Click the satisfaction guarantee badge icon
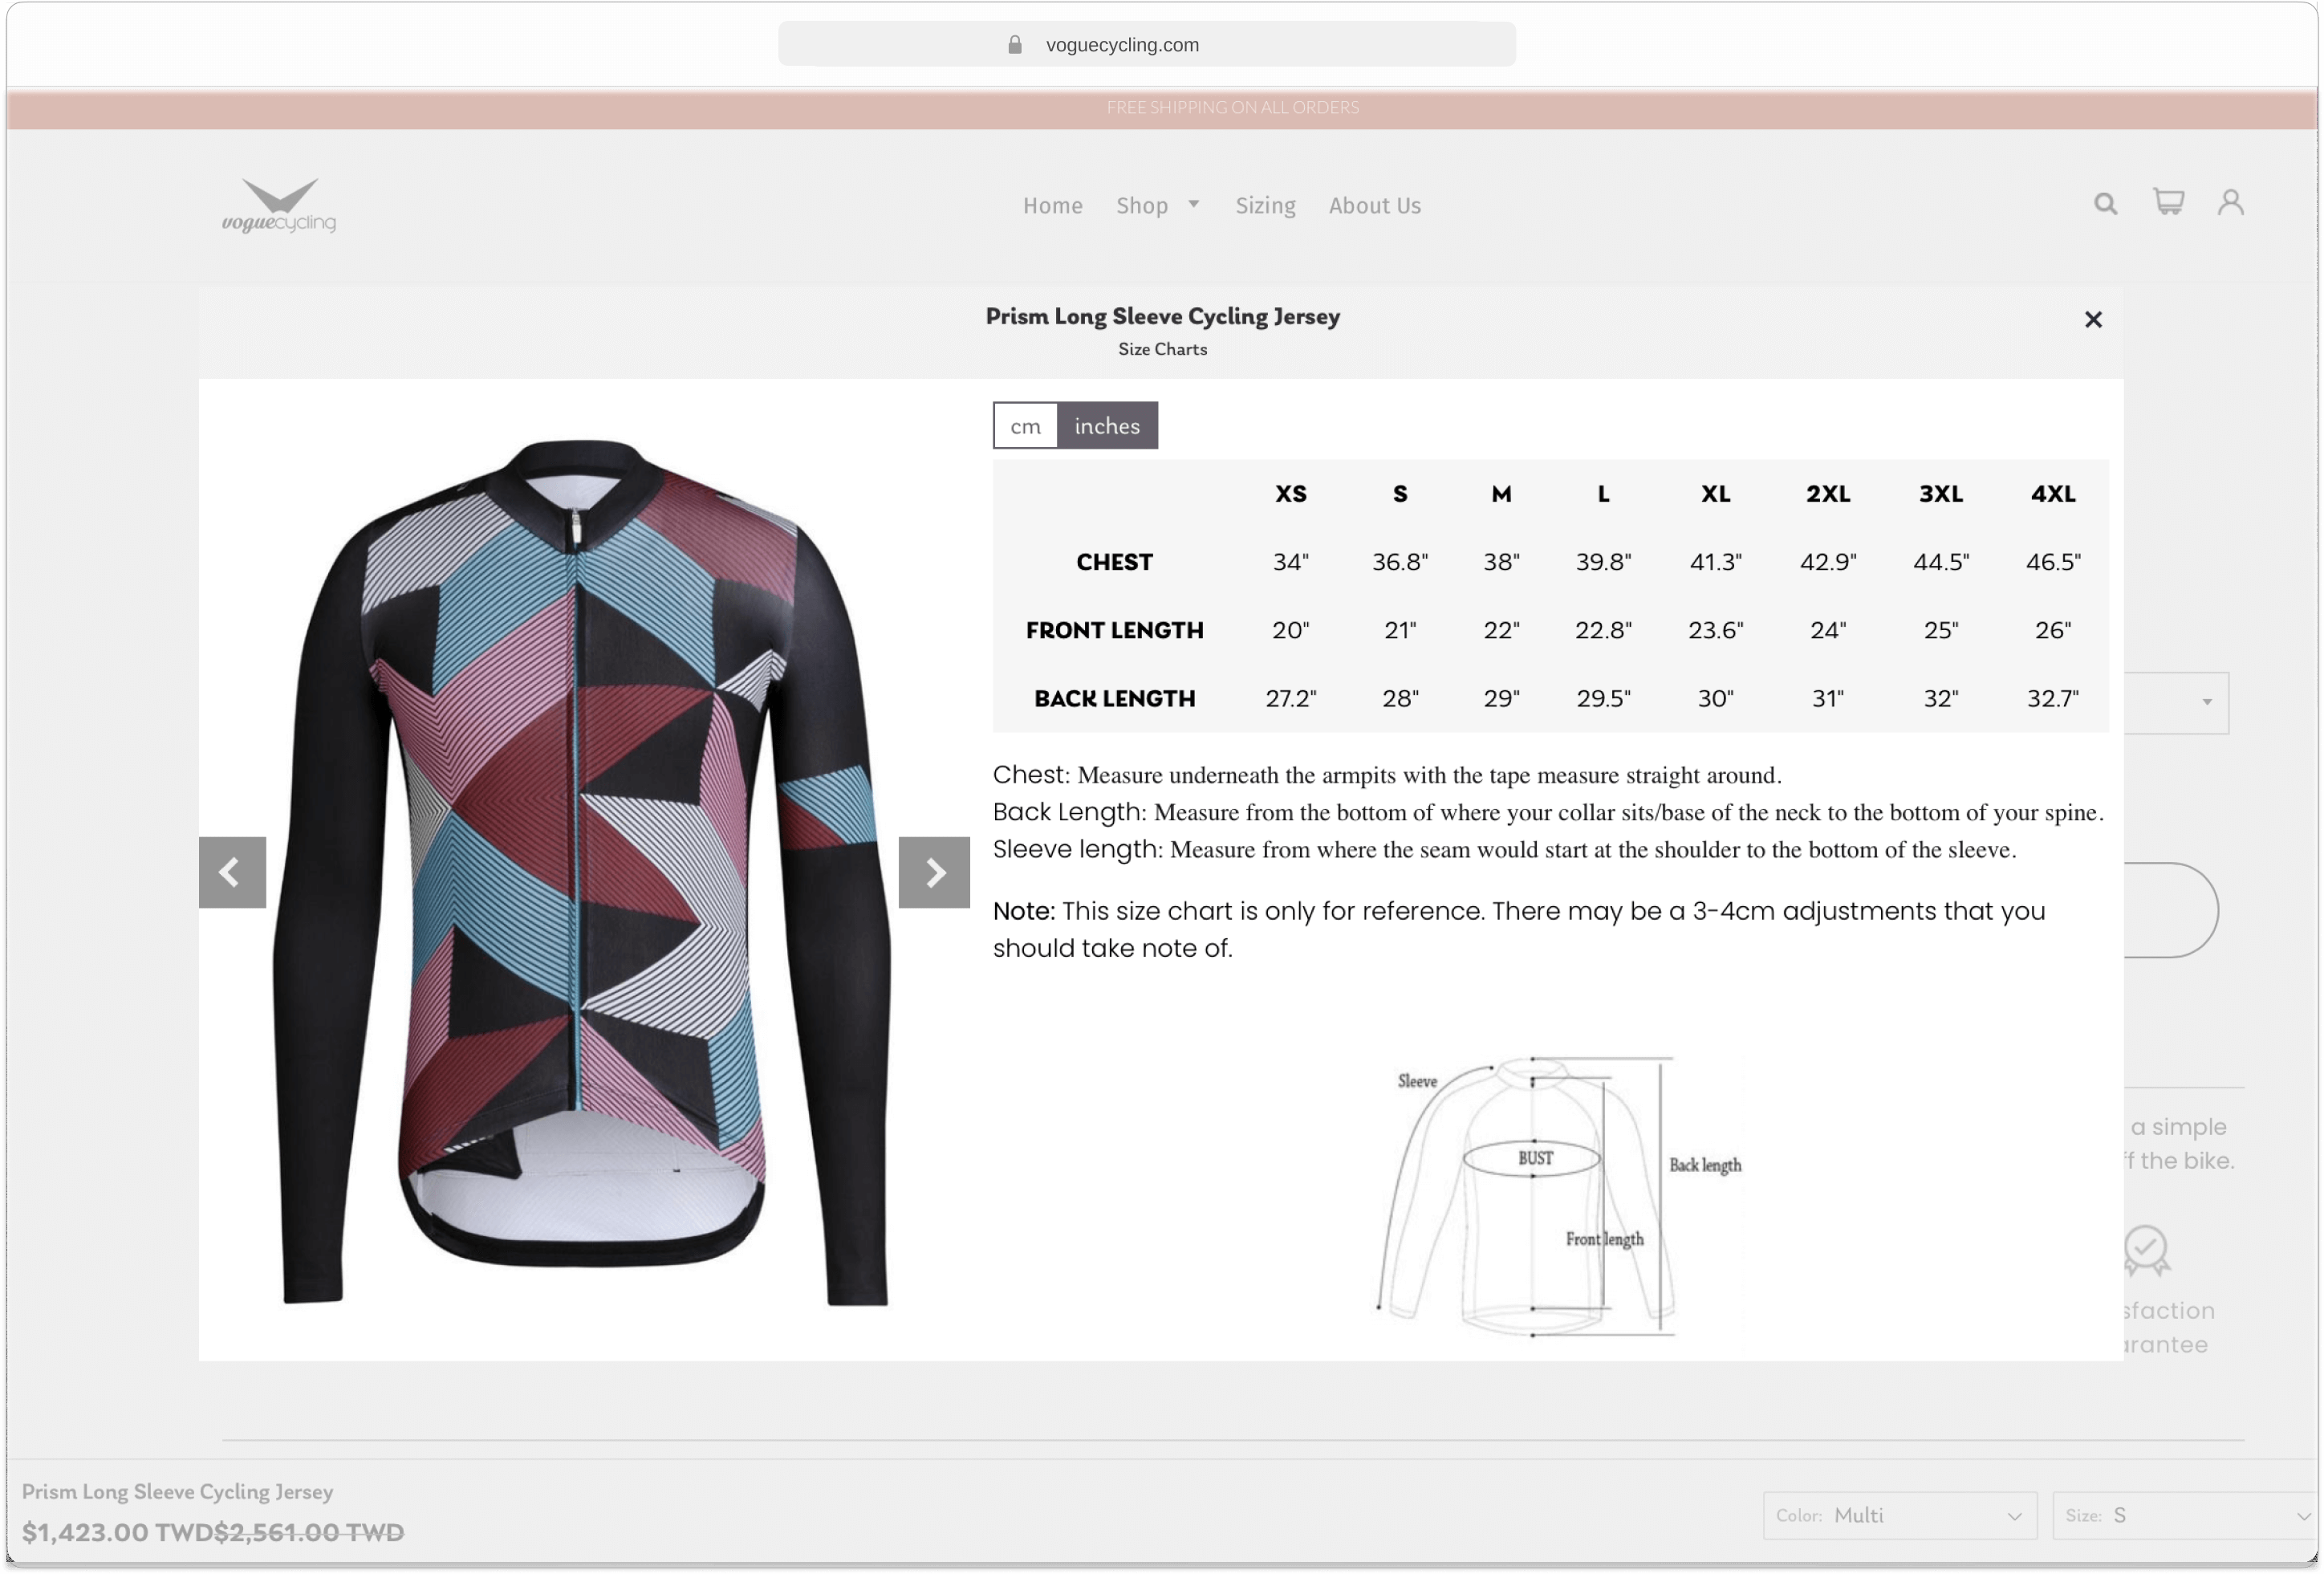Screen dimensions: 2324x1574 pyautogui.click(x=2146, y=1251)
